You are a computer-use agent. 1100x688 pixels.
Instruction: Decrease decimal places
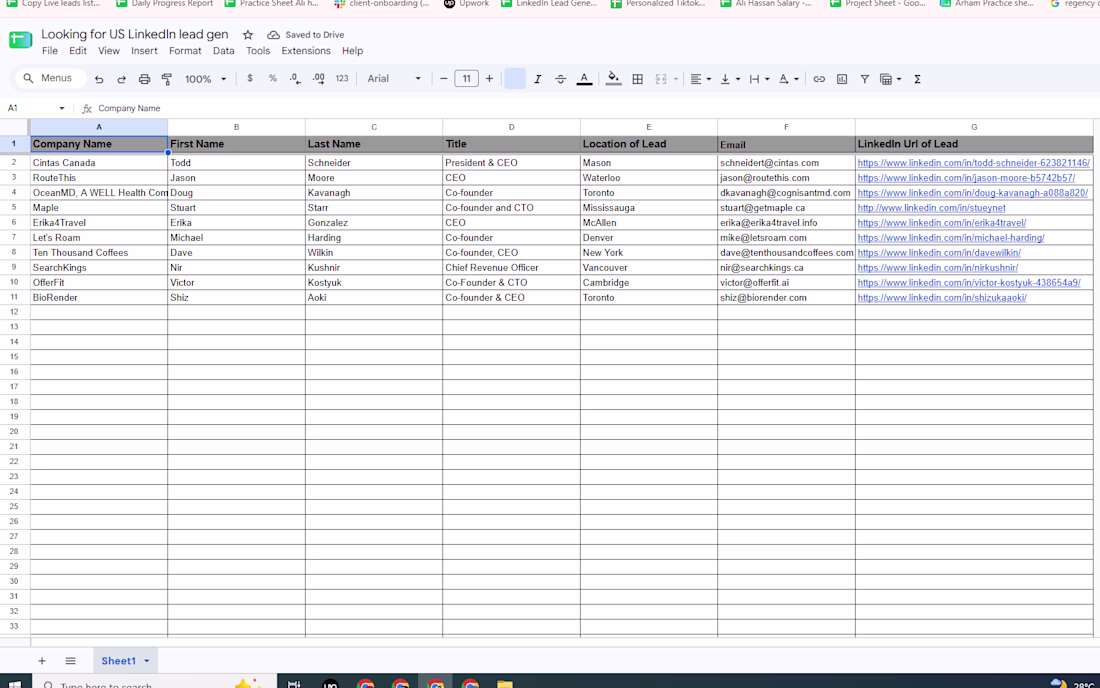(x=295, y=79)
